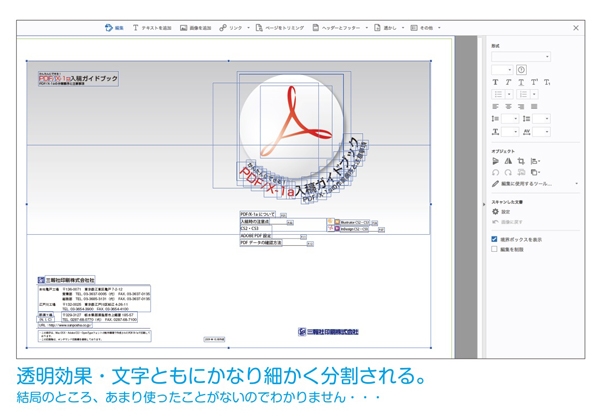Open the align objects menu
The height and width of the screenshot is (420, 600).
pyautogui.click(x=535, y=161)
